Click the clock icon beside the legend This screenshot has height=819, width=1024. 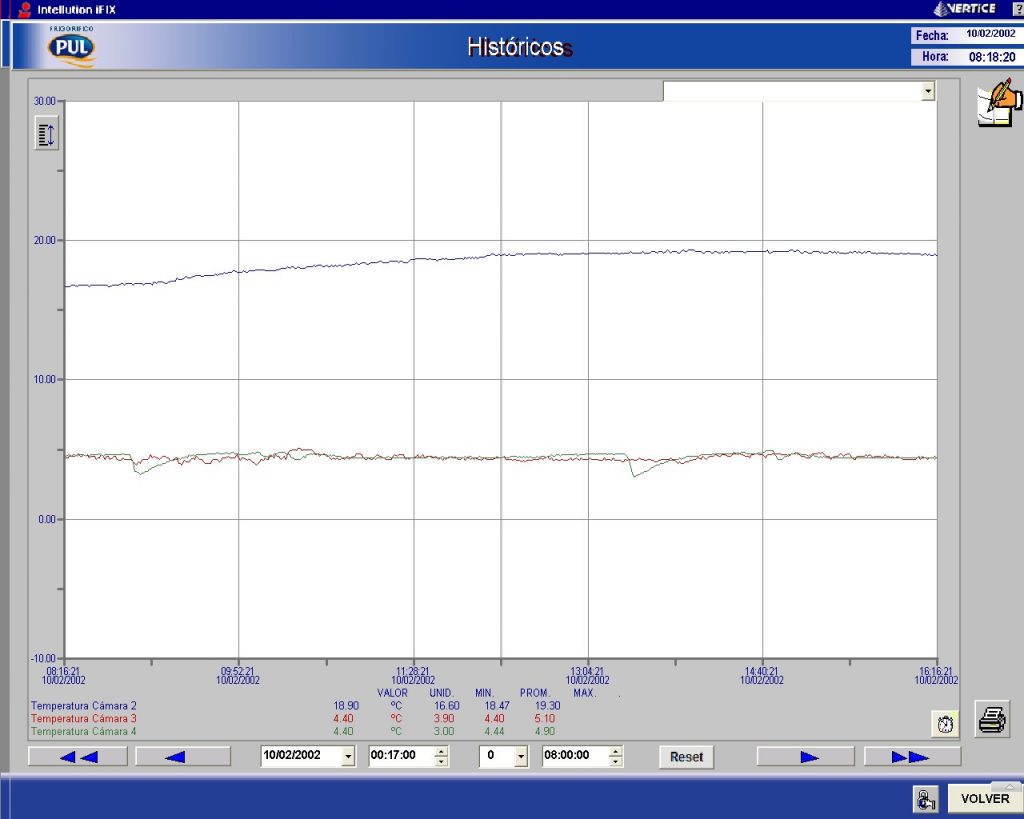945,723
